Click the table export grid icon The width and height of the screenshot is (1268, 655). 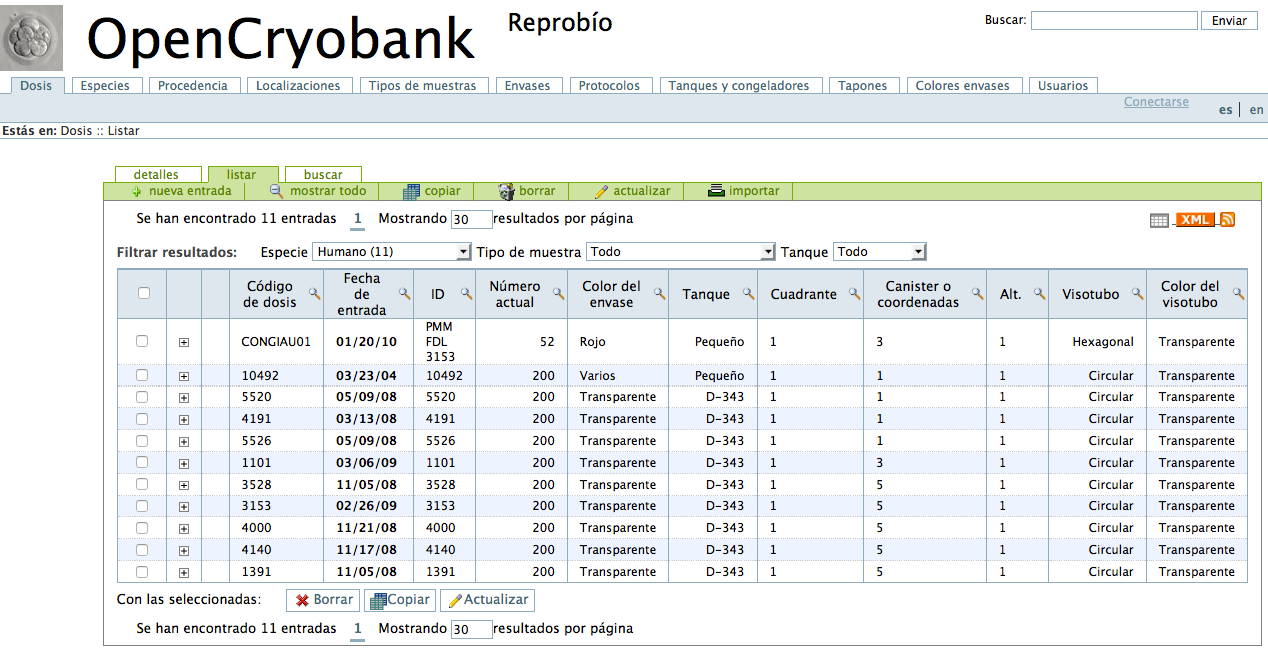pos(1166,218)
